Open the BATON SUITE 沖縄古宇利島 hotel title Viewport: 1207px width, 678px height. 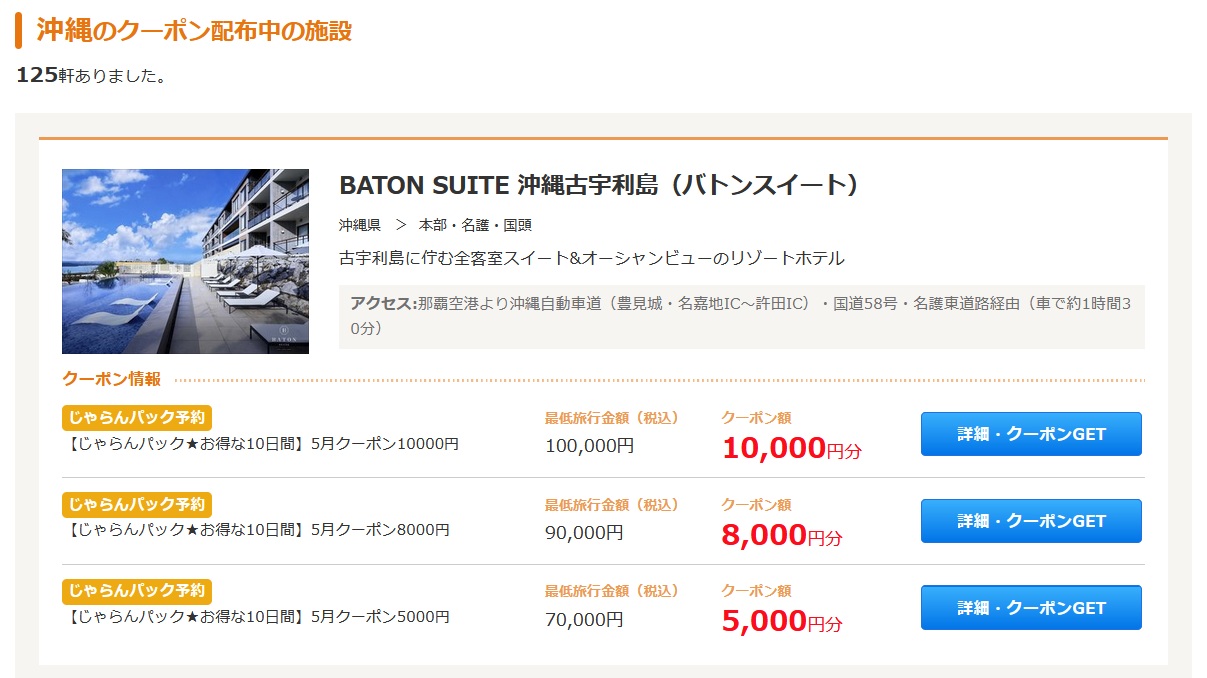click(x=600, y=186)
